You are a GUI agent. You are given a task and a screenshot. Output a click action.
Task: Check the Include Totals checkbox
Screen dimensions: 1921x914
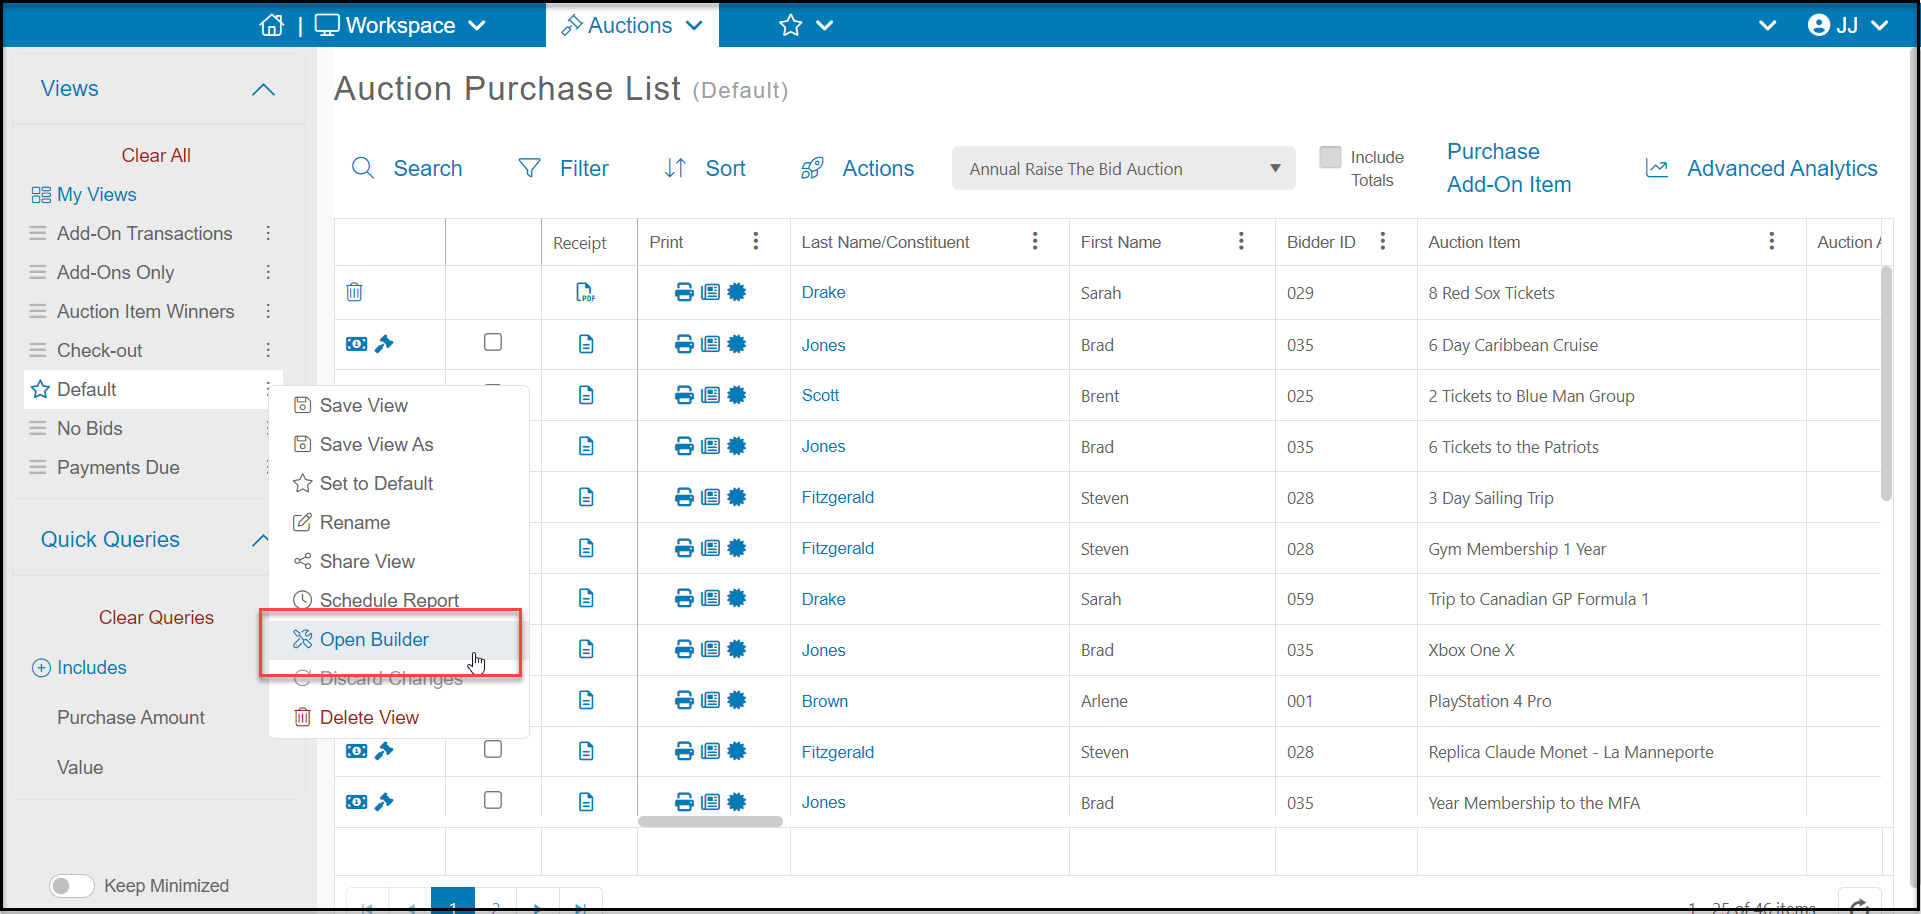tap(1330, 157)
